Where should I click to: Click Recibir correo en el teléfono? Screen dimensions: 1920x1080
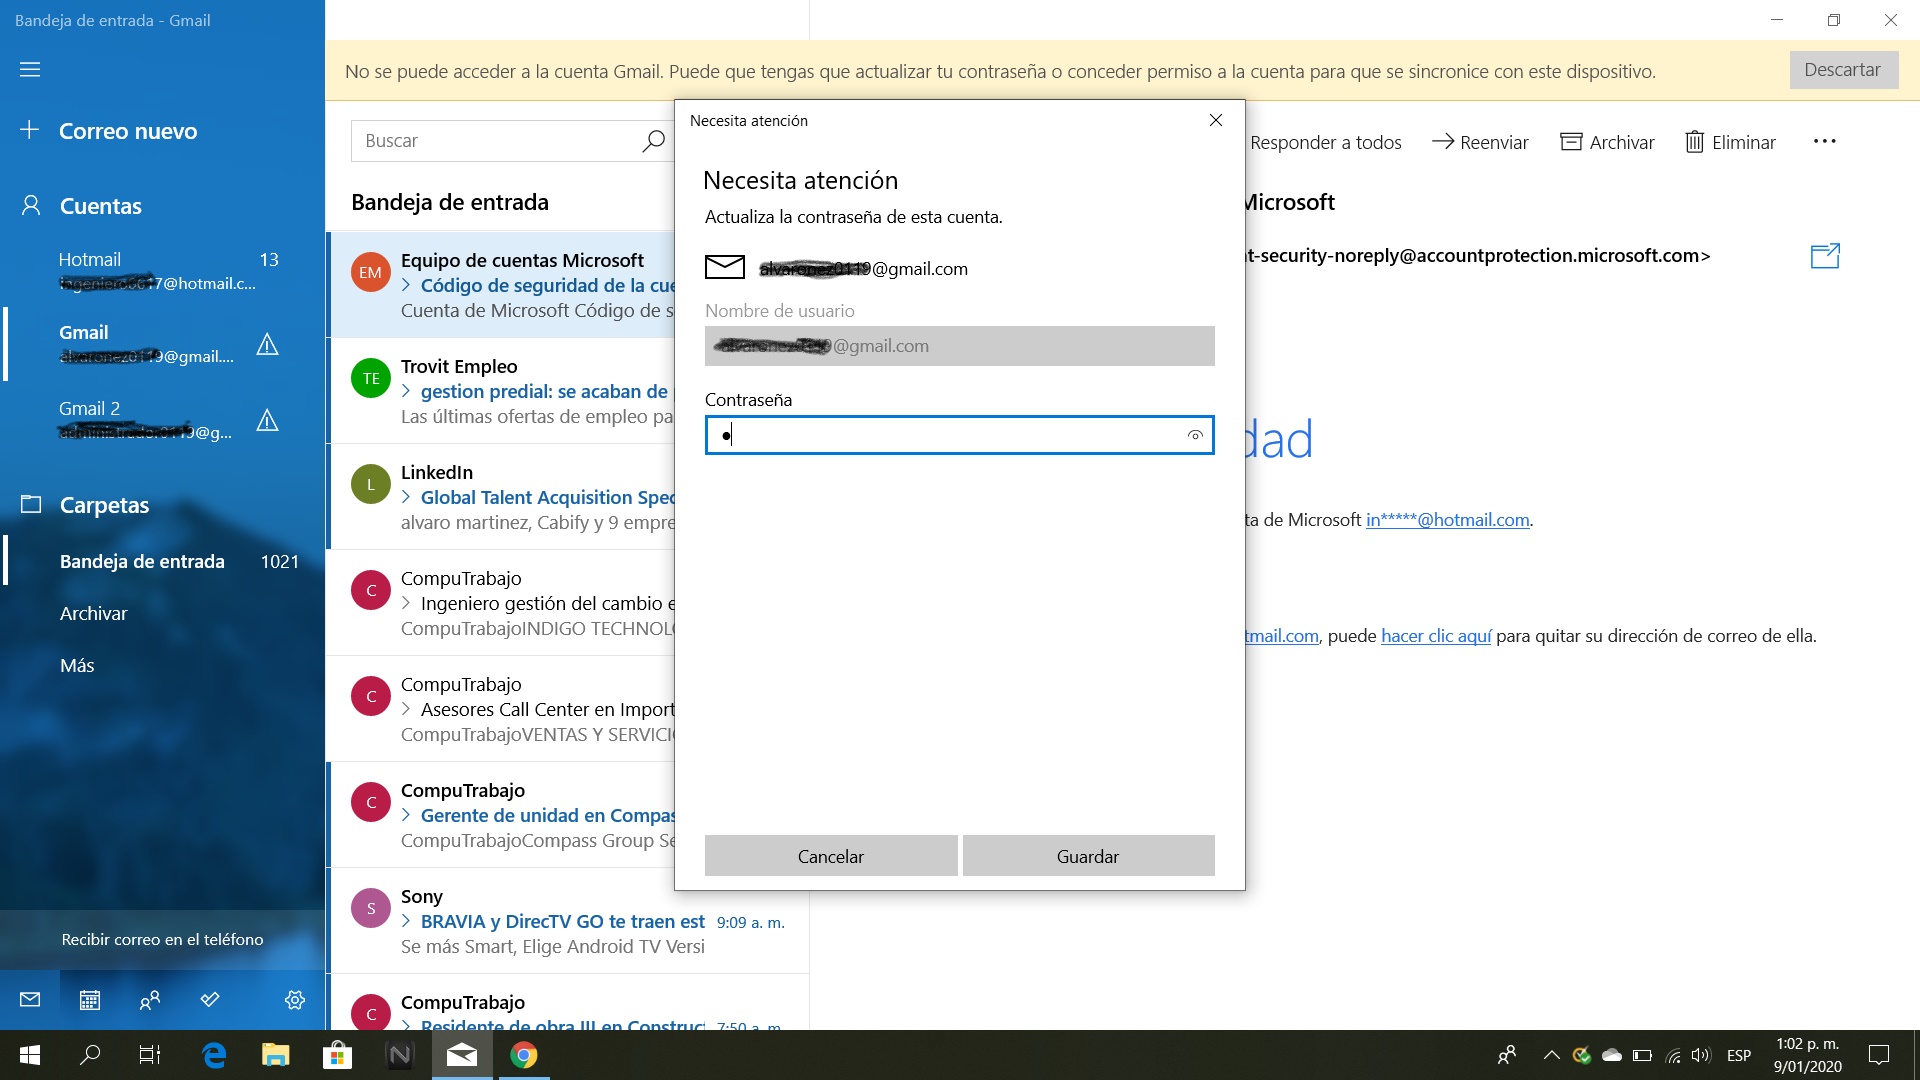click(162, 939)
